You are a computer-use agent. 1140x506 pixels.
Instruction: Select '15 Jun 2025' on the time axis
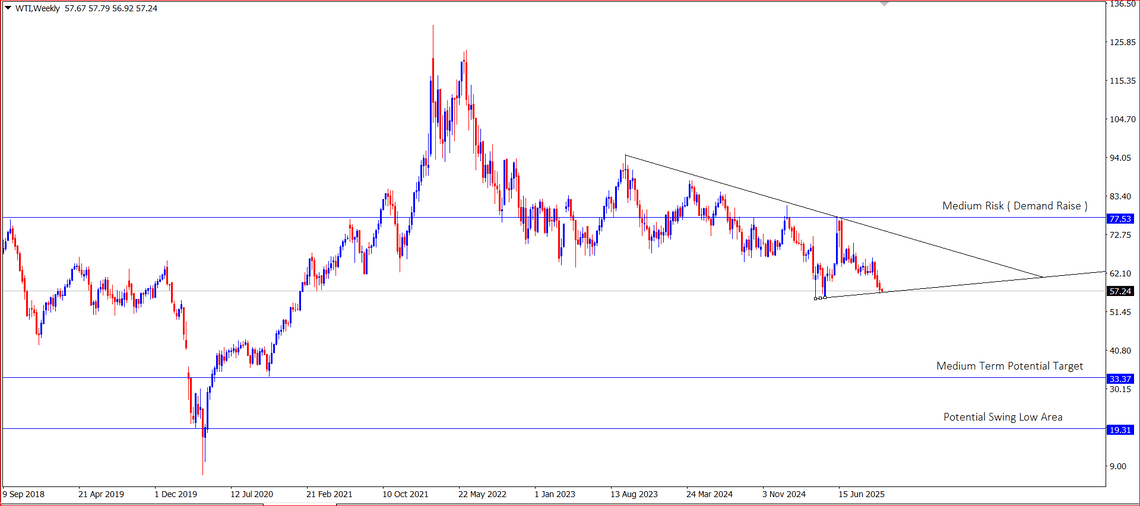[x=862, y=494]
